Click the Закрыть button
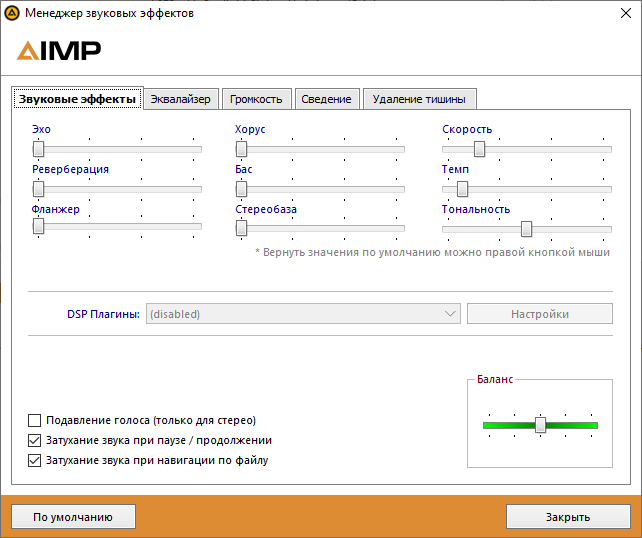The image size is (642, 538). tap(567, 517)
